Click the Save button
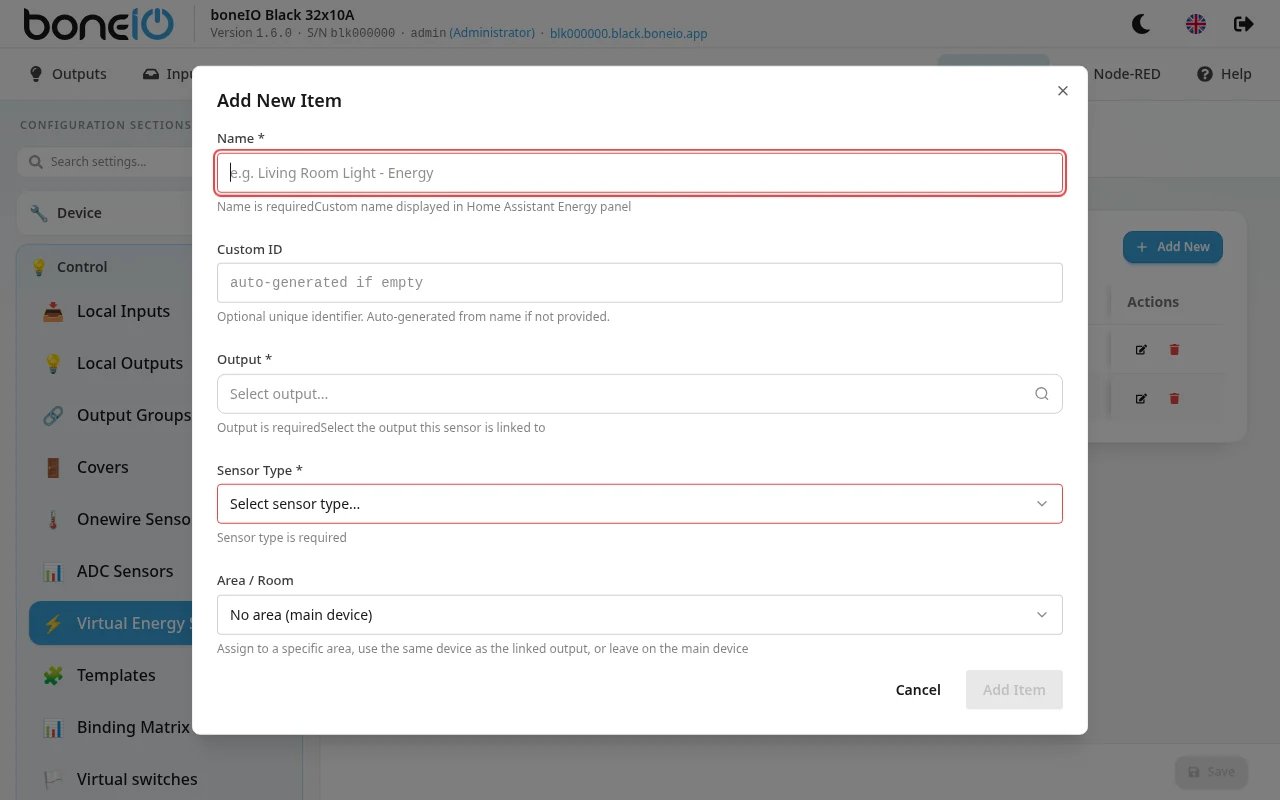Screen dimensions: 1280x800 pyautogui.click(x=1211, y=772)
